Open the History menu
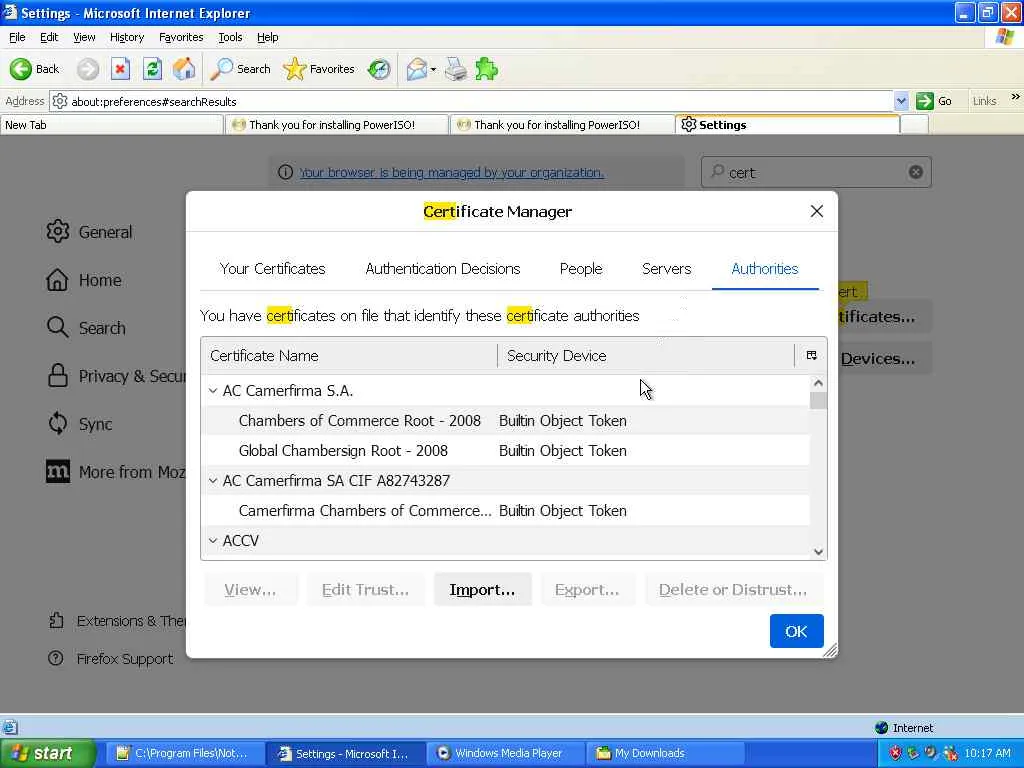This screenshot has width=1024, height=768. [127, 37]
